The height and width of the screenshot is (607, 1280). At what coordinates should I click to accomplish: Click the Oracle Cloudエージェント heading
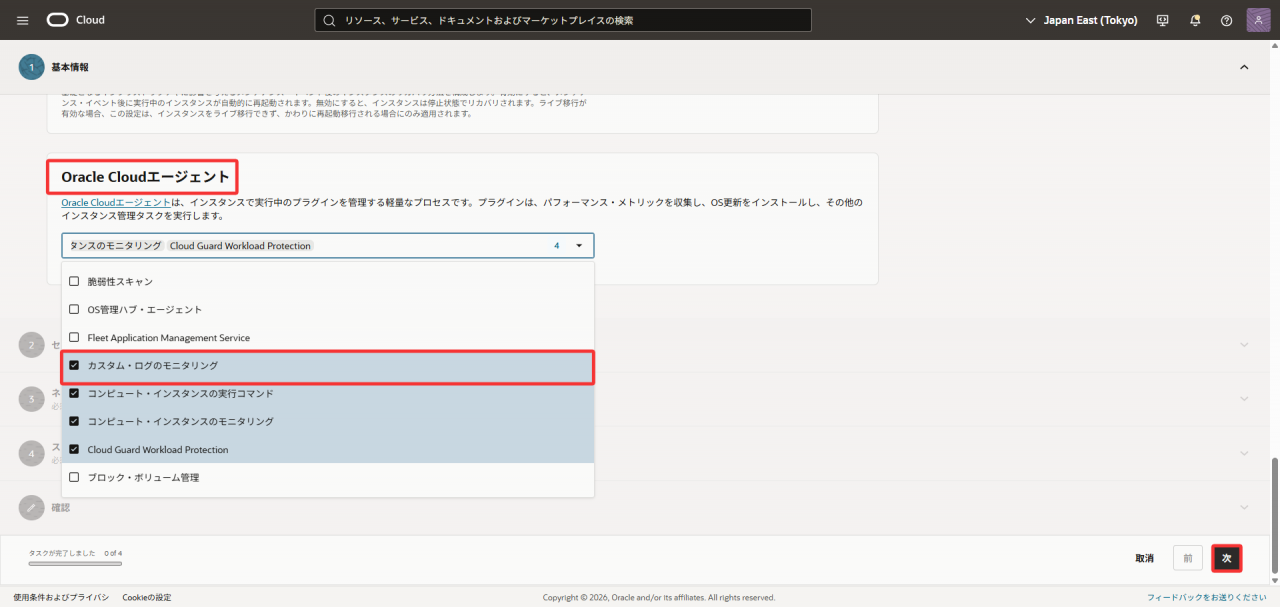146,177
